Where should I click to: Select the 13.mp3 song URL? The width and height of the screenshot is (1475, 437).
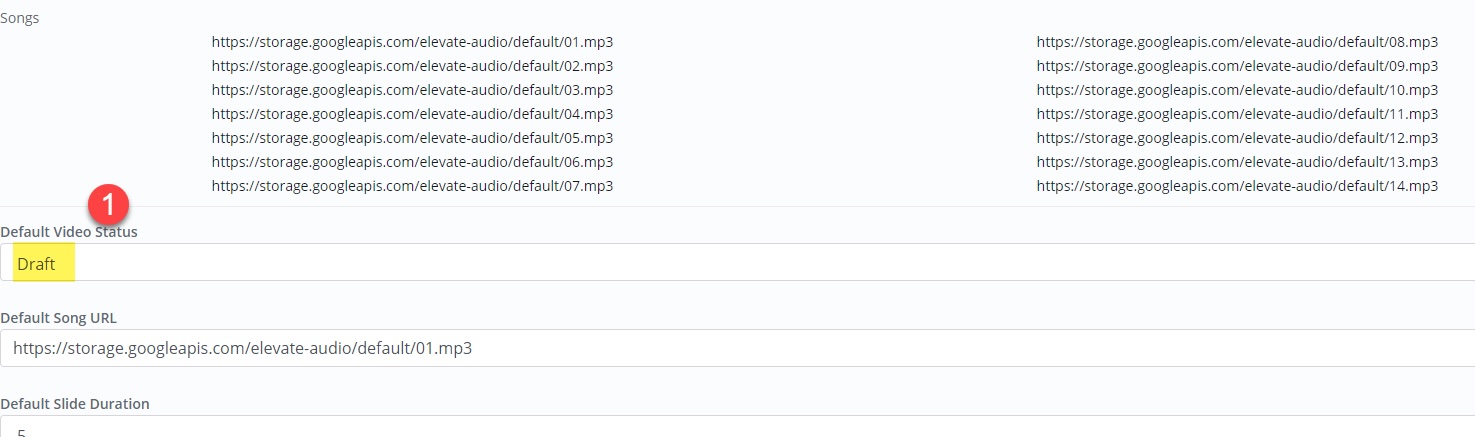pyautogui.click(x=1237, y=162)
